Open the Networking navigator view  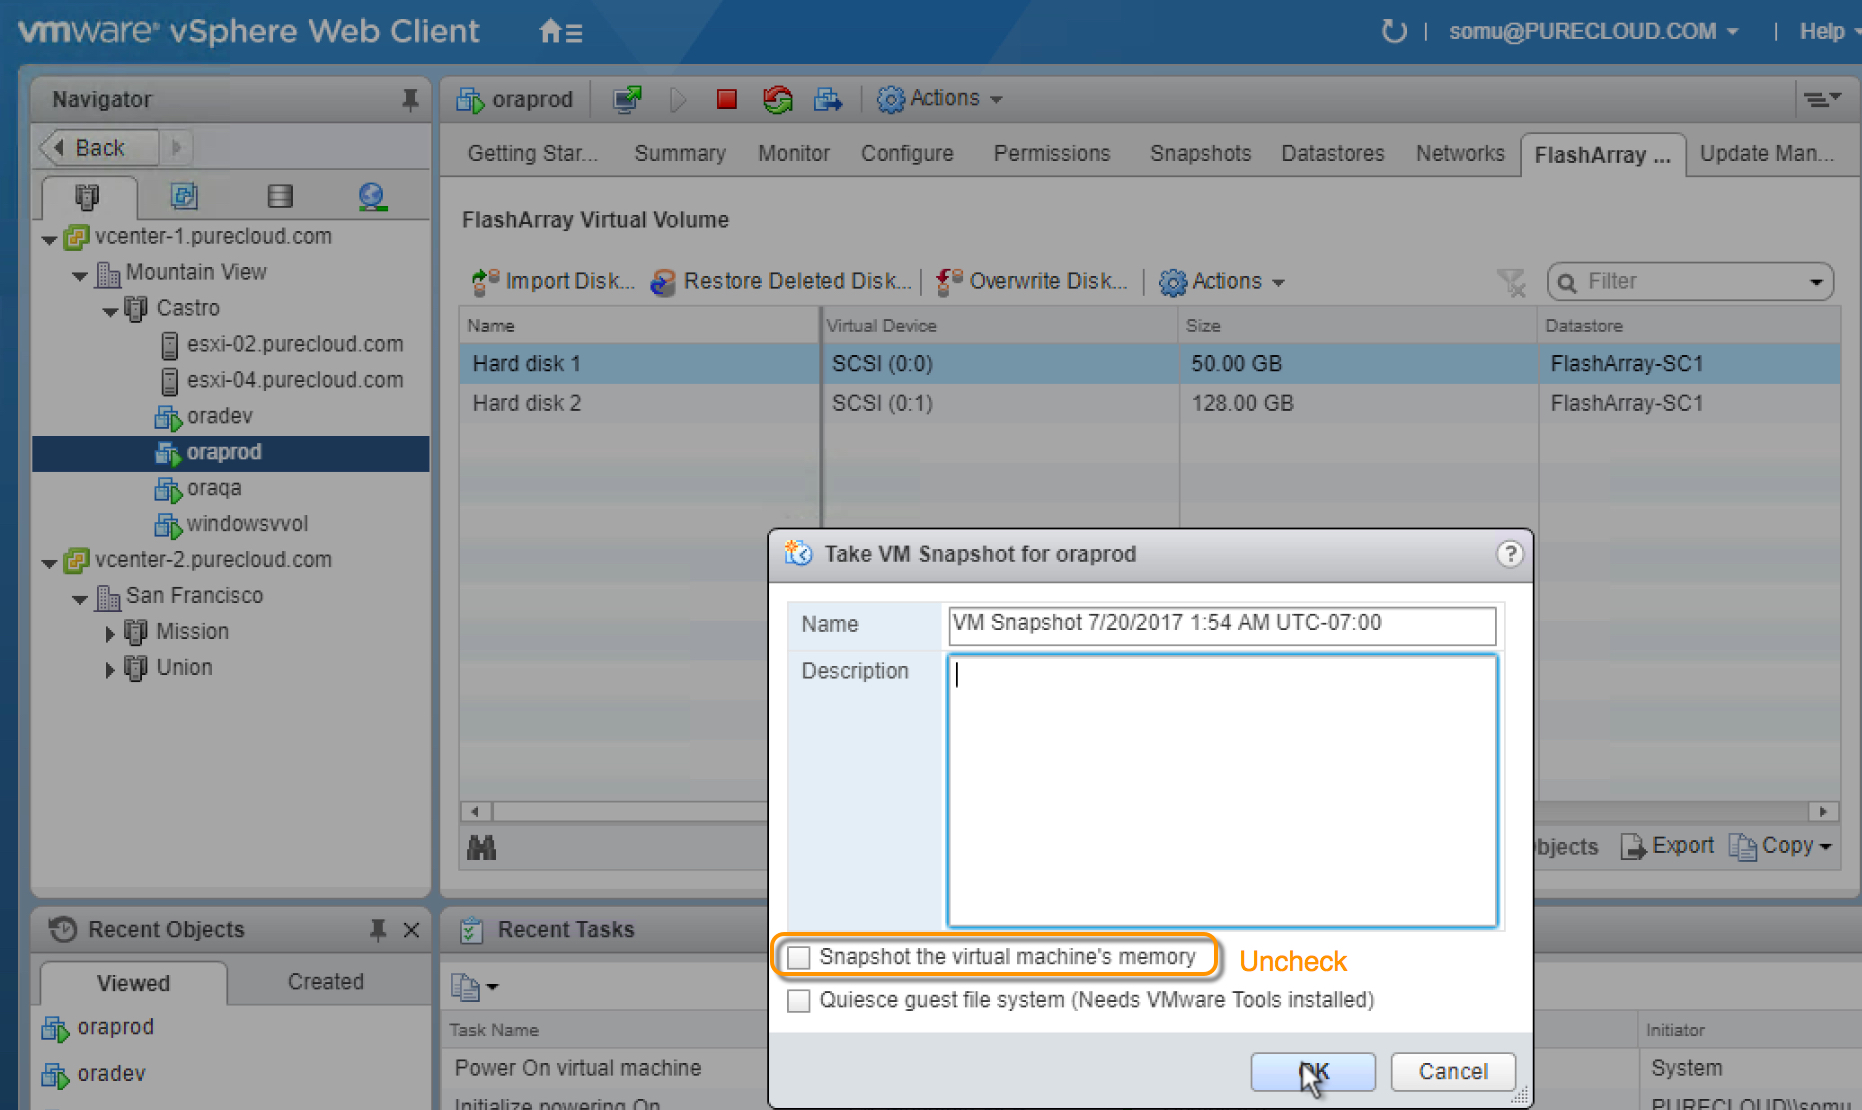[372, 196]
